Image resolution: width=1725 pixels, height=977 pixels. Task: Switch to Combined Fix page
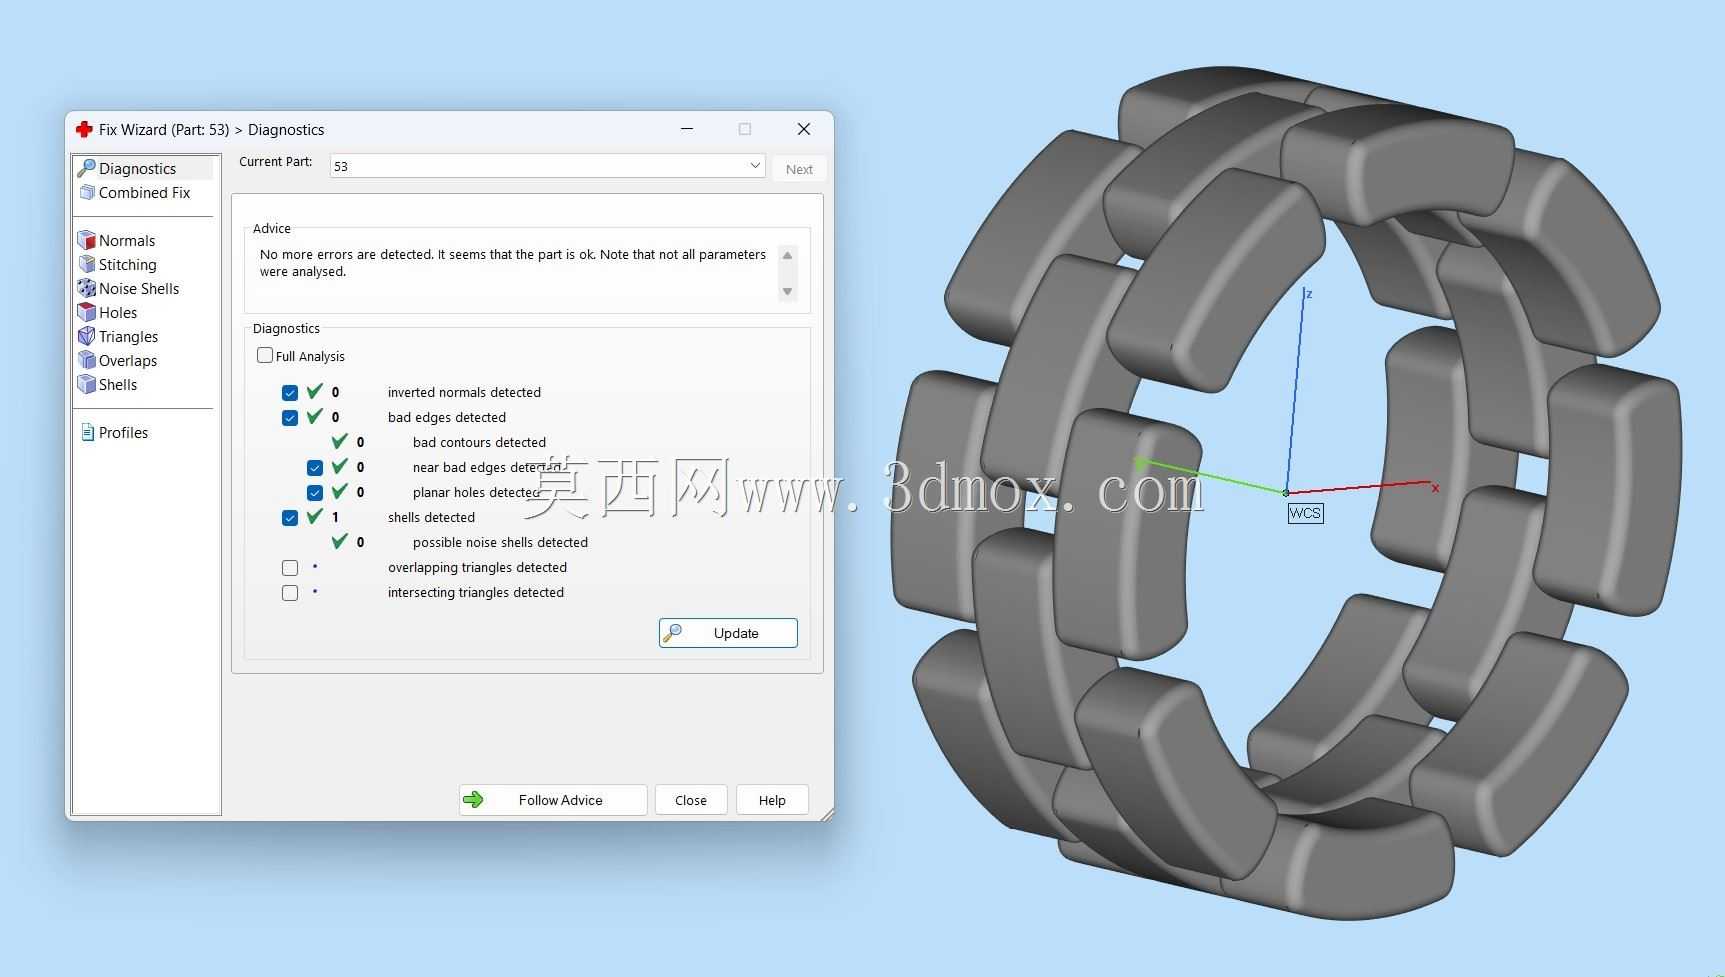point(144,192)
